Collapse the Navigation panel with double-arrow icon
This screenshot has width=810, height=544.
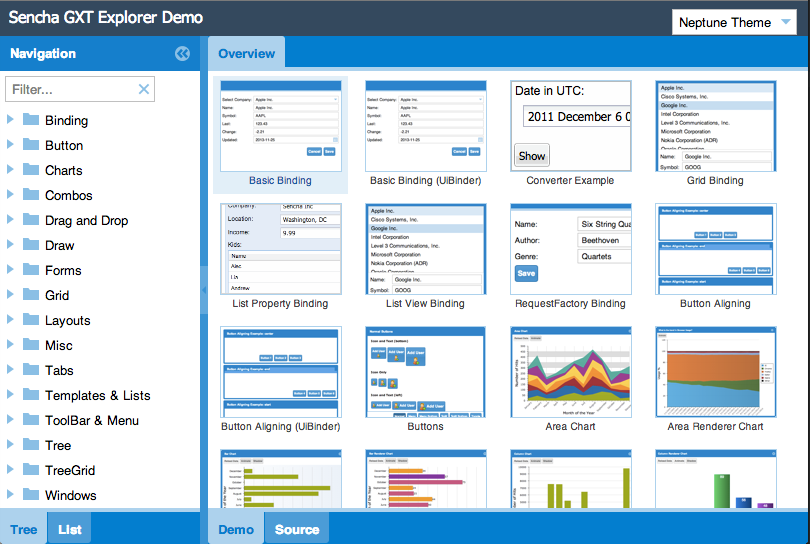182,54
